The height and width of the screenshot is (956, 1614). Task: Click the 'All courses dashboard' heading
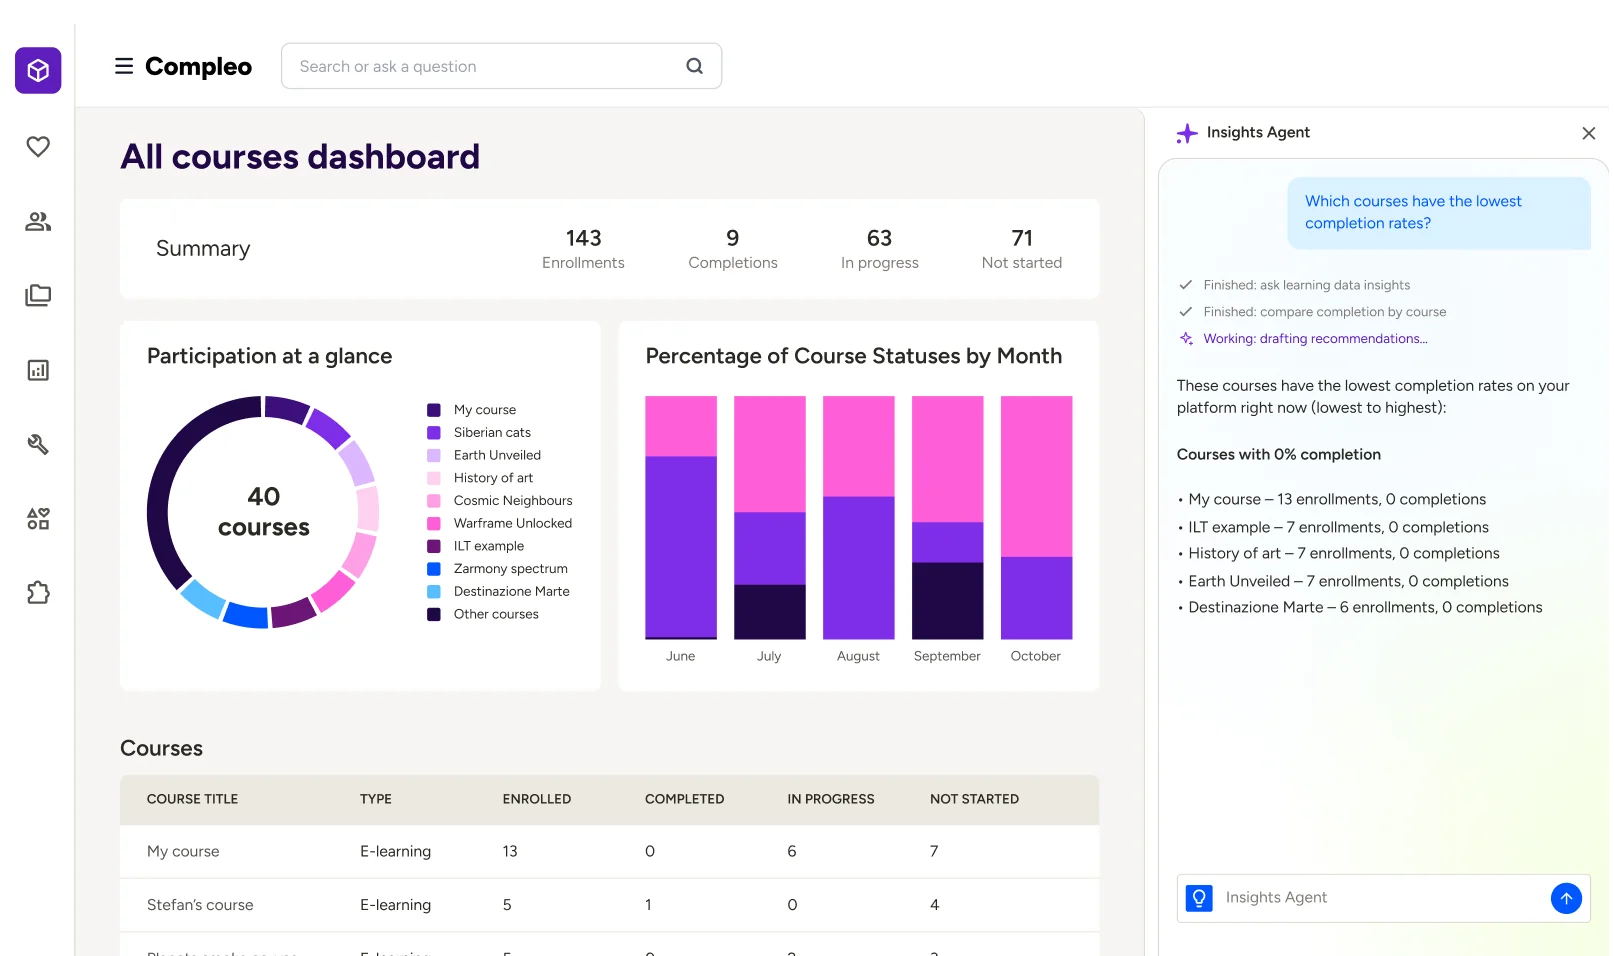(x=300, y=157)
